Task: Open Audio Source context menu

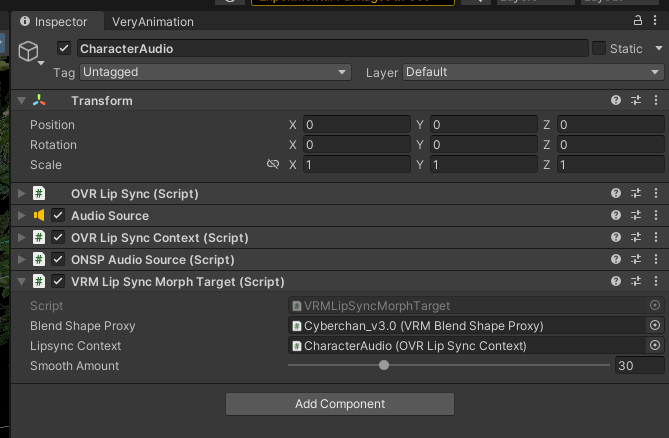Action: click(x=656, y=215)
